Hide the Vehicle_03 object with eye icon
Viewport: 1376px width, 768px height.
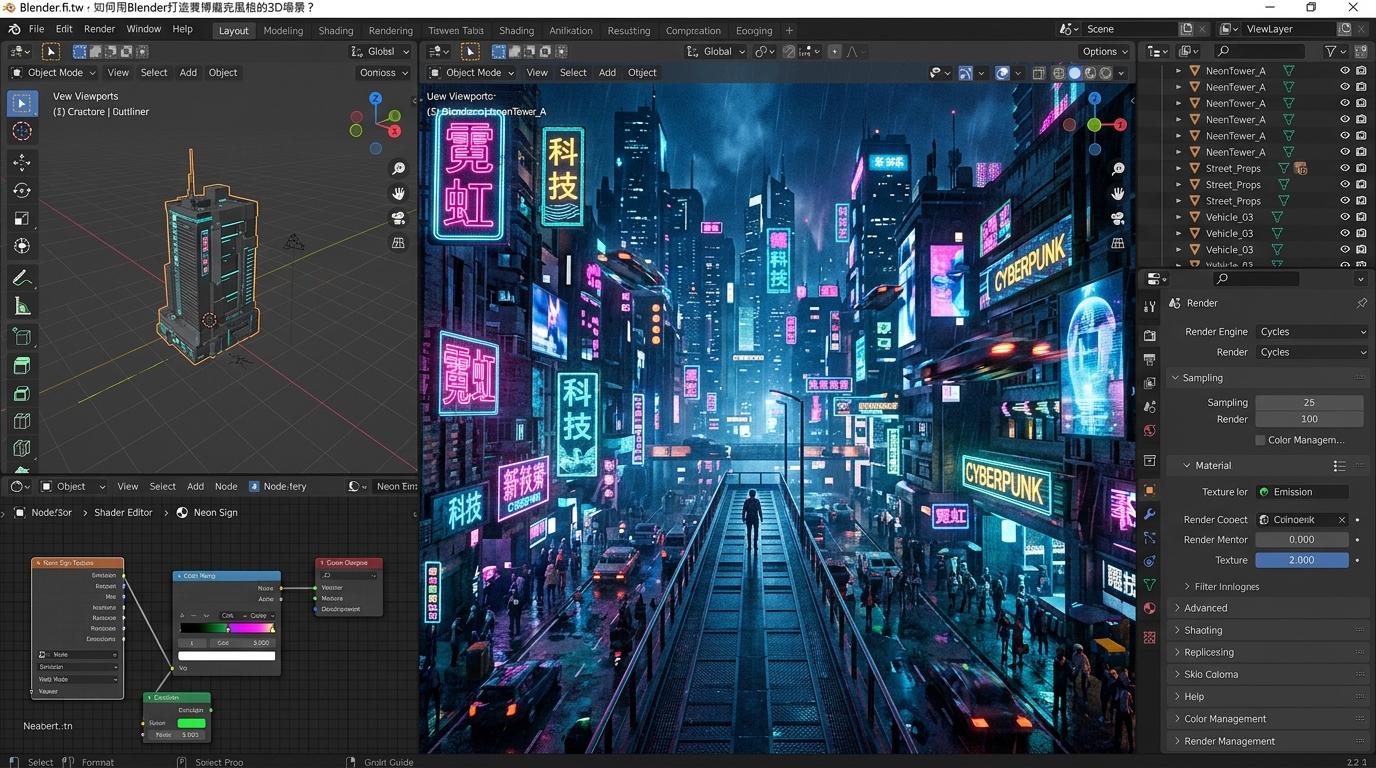coord(1345,217)
